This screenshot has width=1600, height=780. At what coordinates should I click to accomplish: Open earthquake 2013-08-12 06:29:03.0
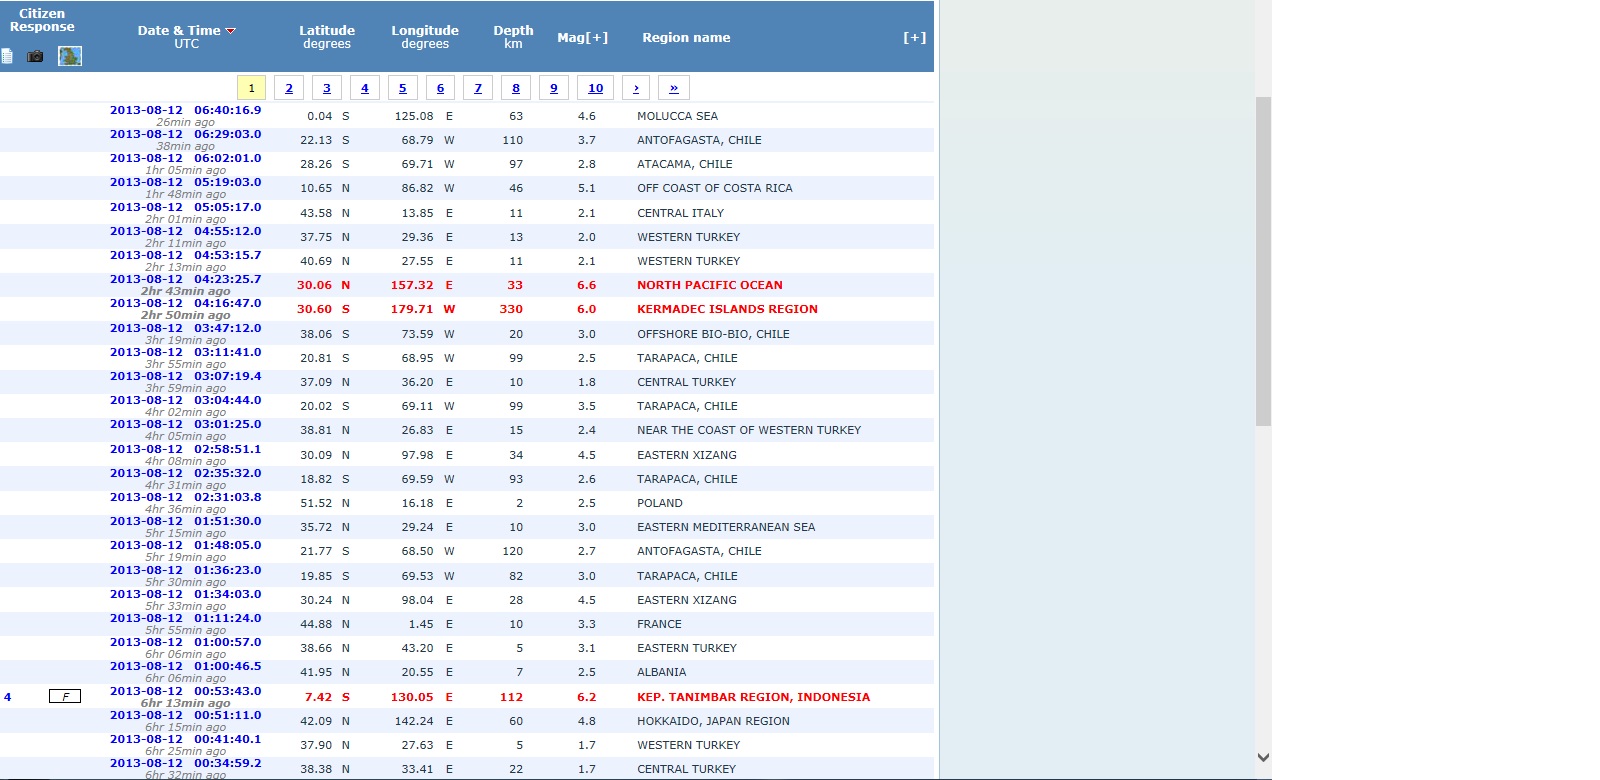[185, 134]
